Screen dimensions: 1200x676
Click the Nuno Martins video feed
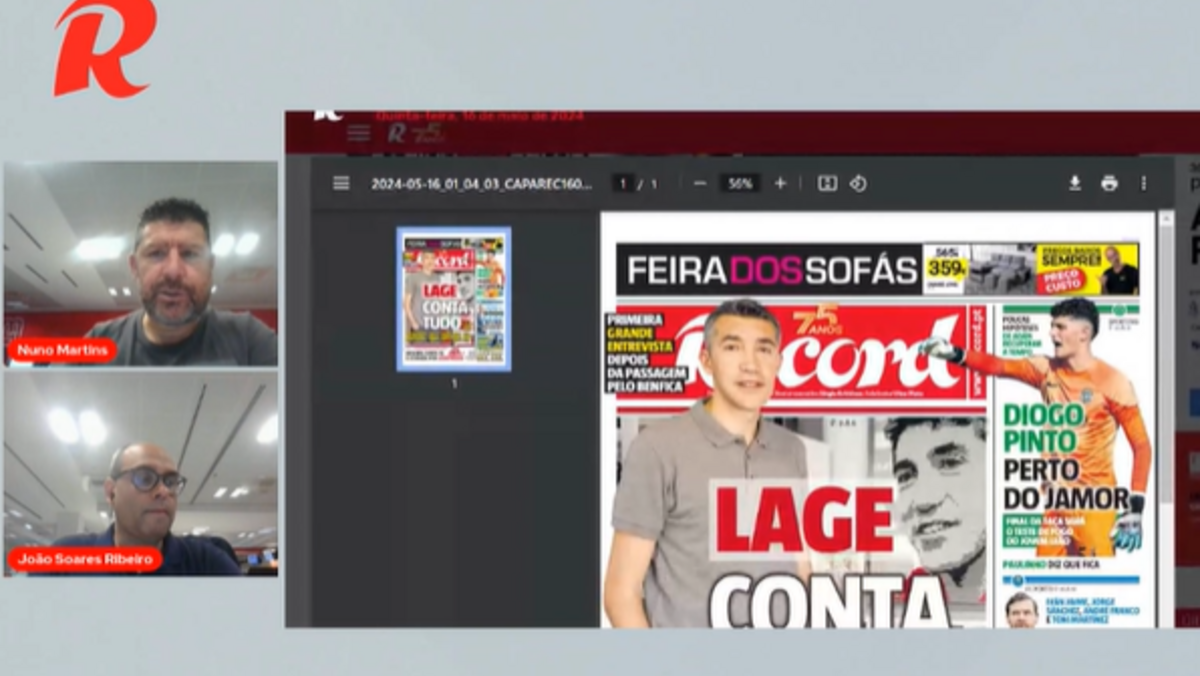pyautogui.click(x=140, y=263)
